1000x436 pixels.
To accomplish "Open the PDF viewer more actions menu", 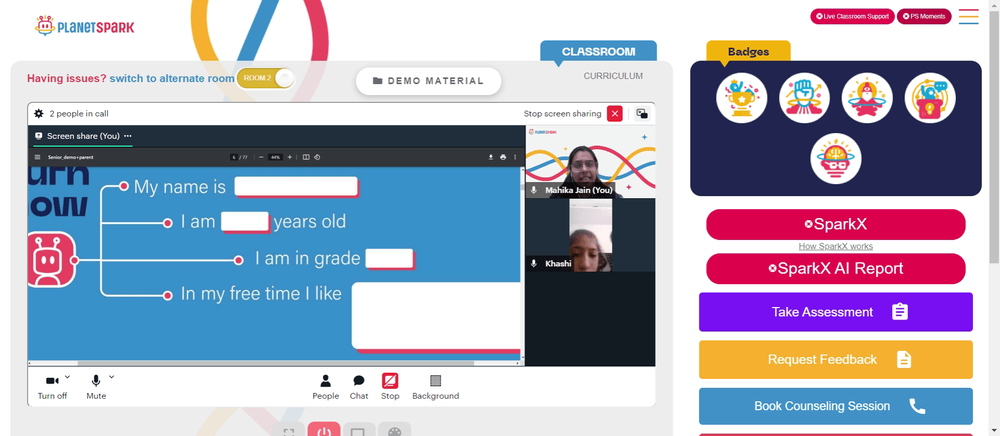I will coord(515,157).
